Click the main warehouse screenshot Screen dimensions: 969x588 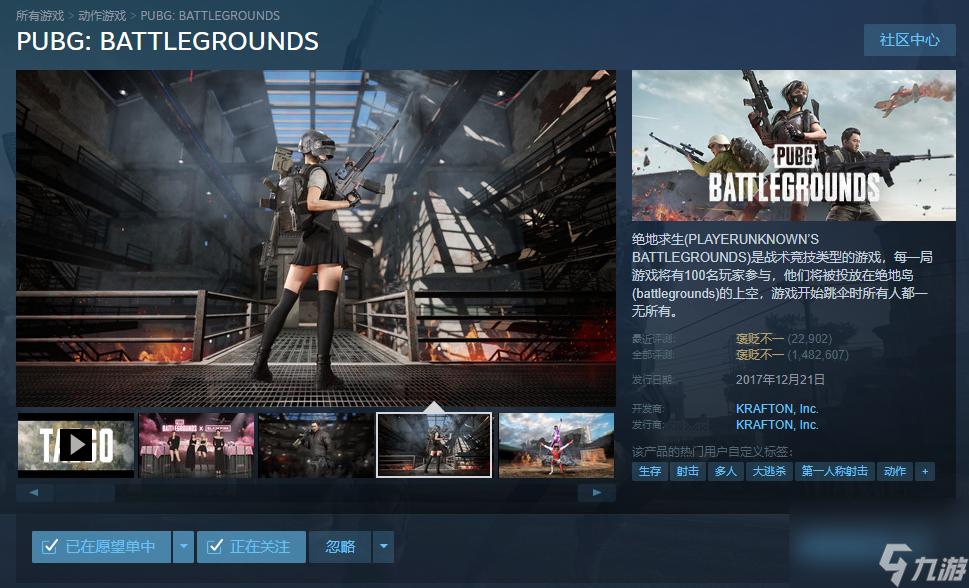point(316,238)
